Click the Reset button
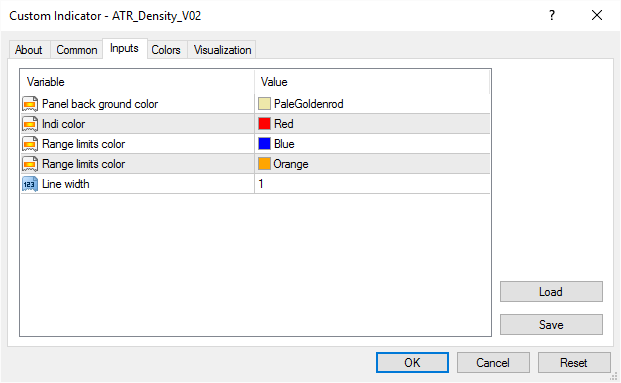This screenshot has width=621, height=383. (x=574, y=362)
